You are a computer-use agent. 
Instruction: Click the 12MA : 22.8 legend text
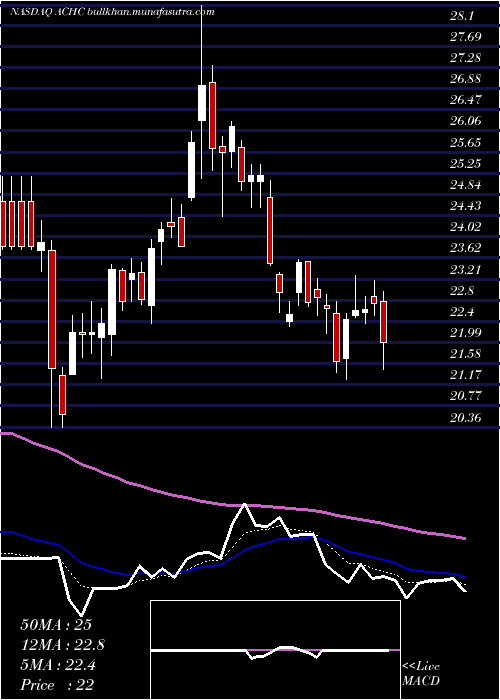tap(62, 645)
